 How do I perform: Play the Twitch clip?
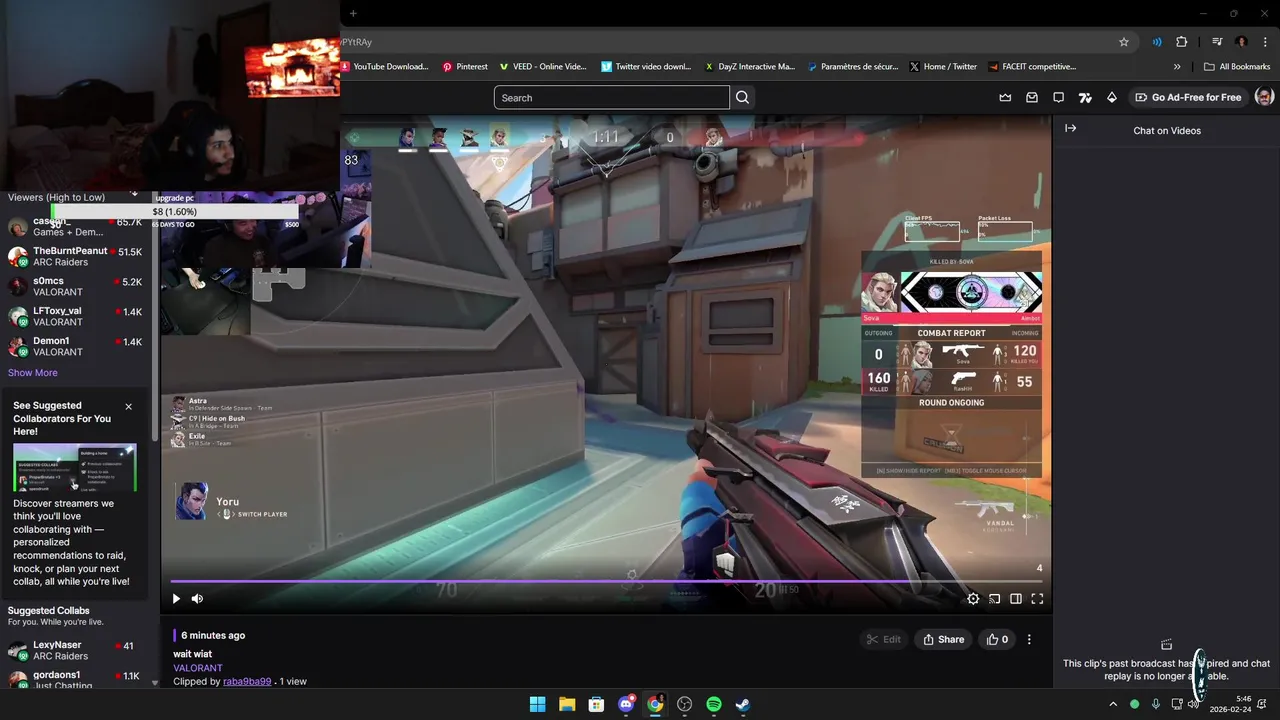pos(176,599)
